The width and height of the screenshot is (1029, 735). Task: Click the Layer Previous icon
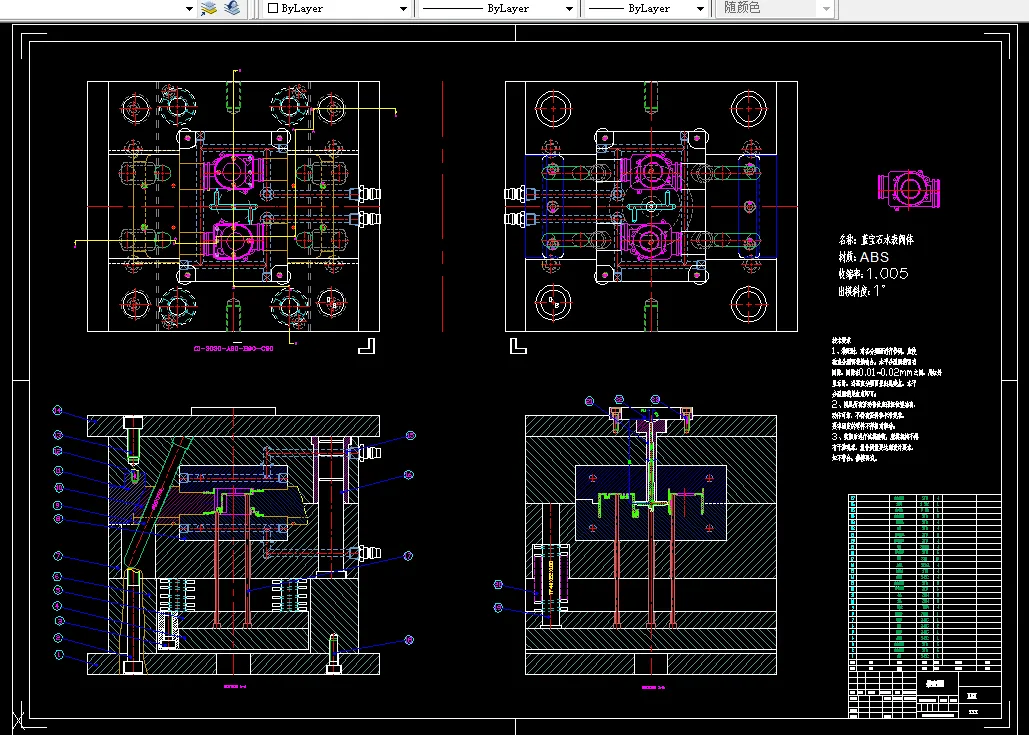(232, 9)
